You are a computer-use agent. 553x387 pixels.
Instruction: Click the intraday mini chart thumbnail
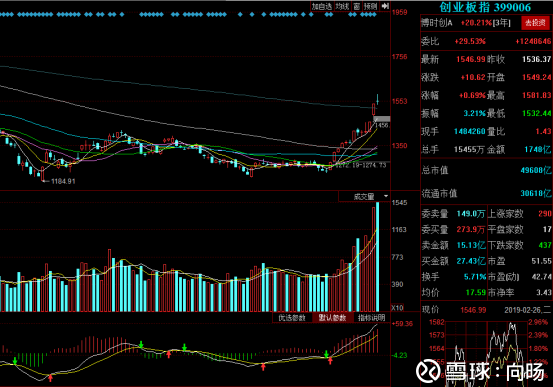click(x=486, y=353)
